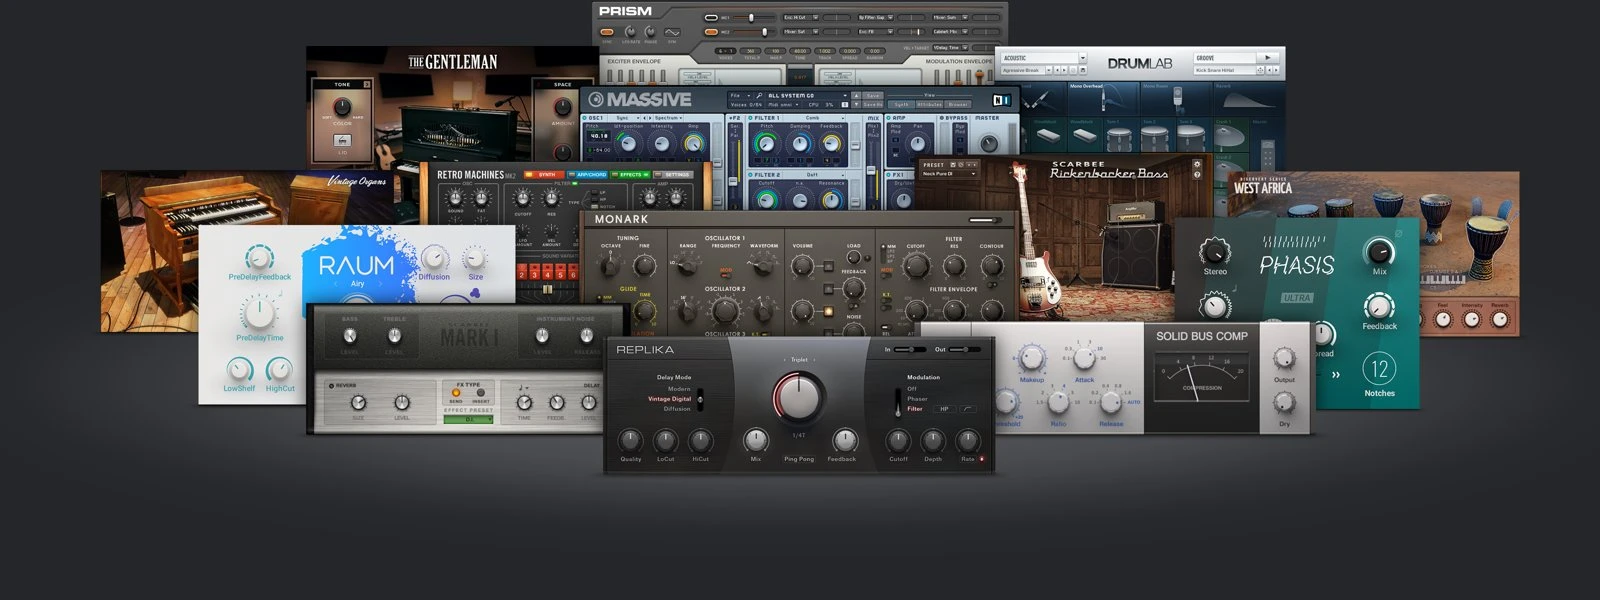Switch to Massive Browser view tab
This screenshot has width=1600, height=600.
[958, 104]
